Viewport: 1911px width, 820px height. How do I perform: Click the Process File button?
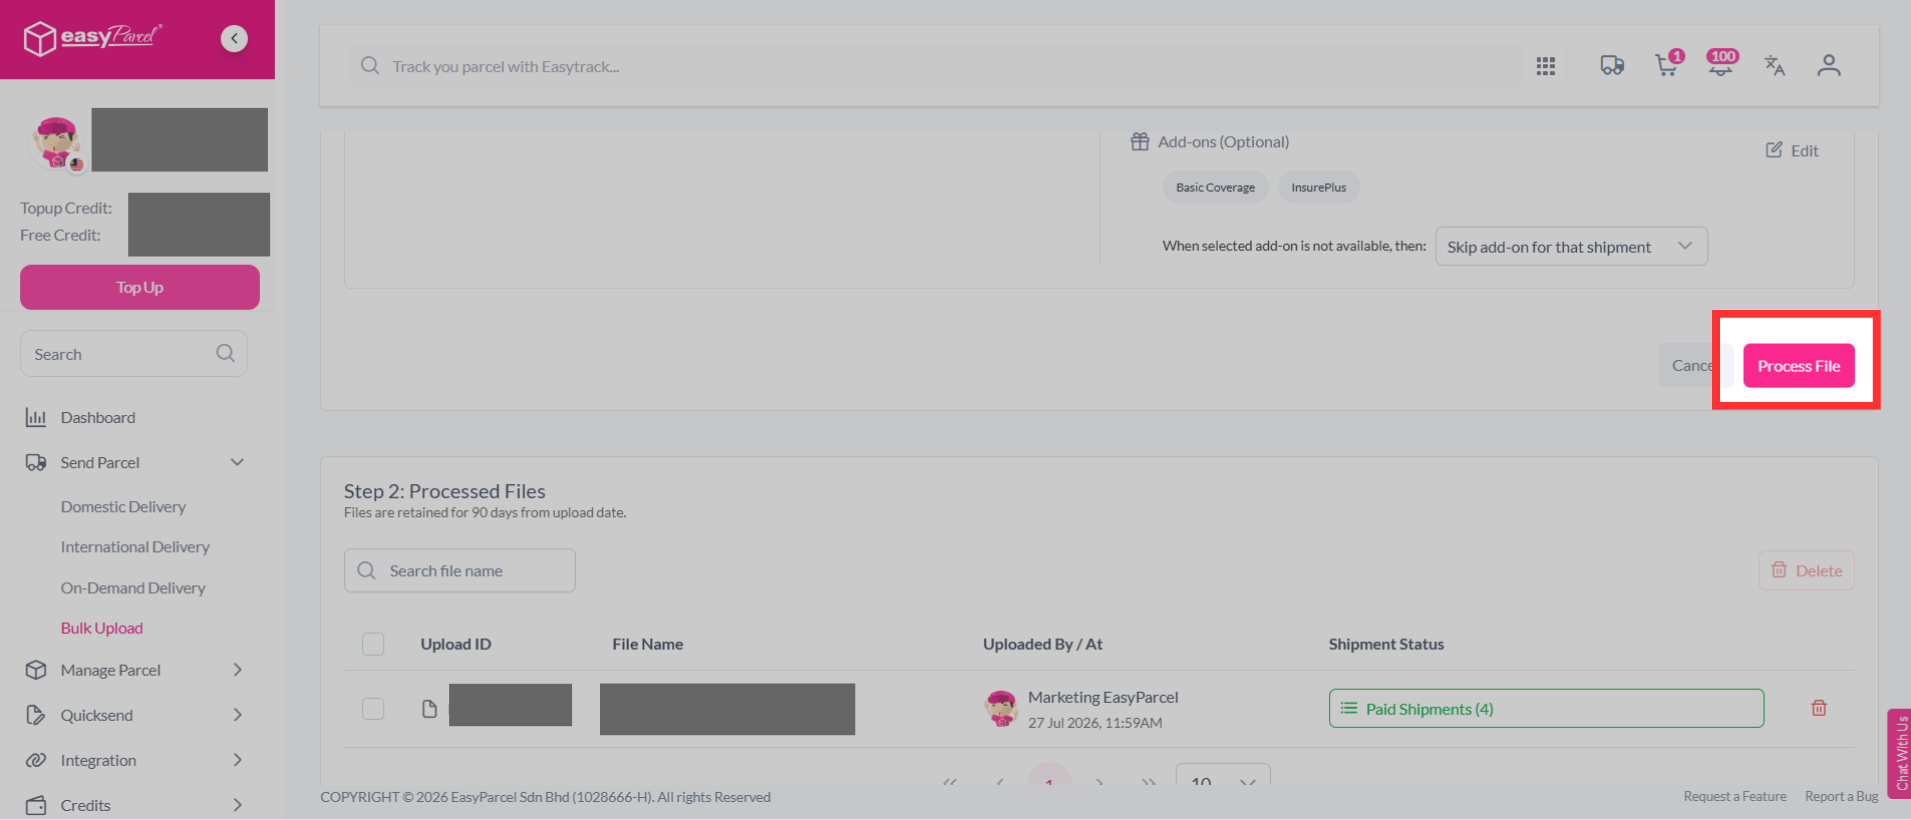1798,366
